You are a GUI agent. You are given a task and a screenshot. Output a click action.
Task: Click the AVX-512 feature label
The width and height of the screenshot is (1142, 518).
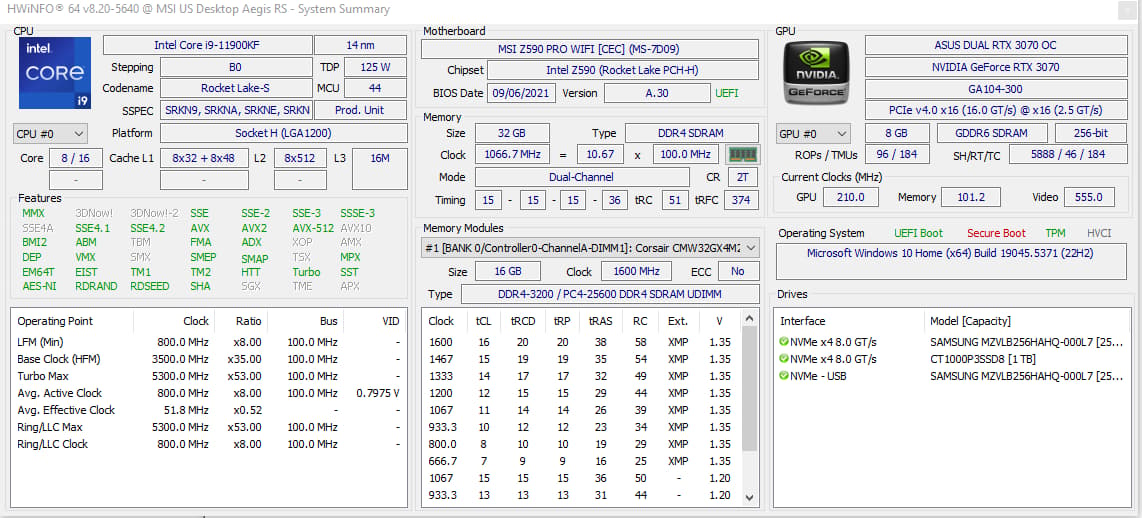click(x=313, y=228)
